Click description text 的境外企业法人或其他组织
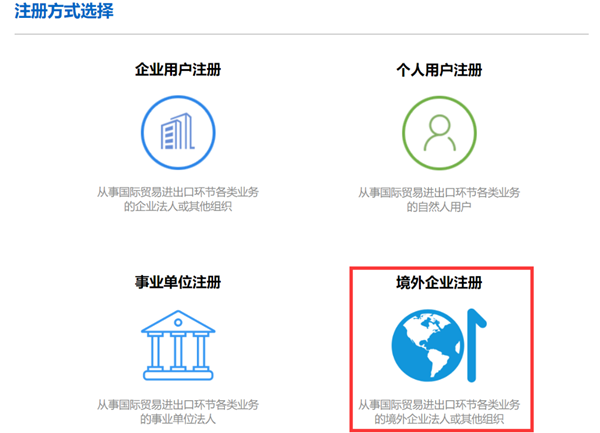 click(439, 419)
